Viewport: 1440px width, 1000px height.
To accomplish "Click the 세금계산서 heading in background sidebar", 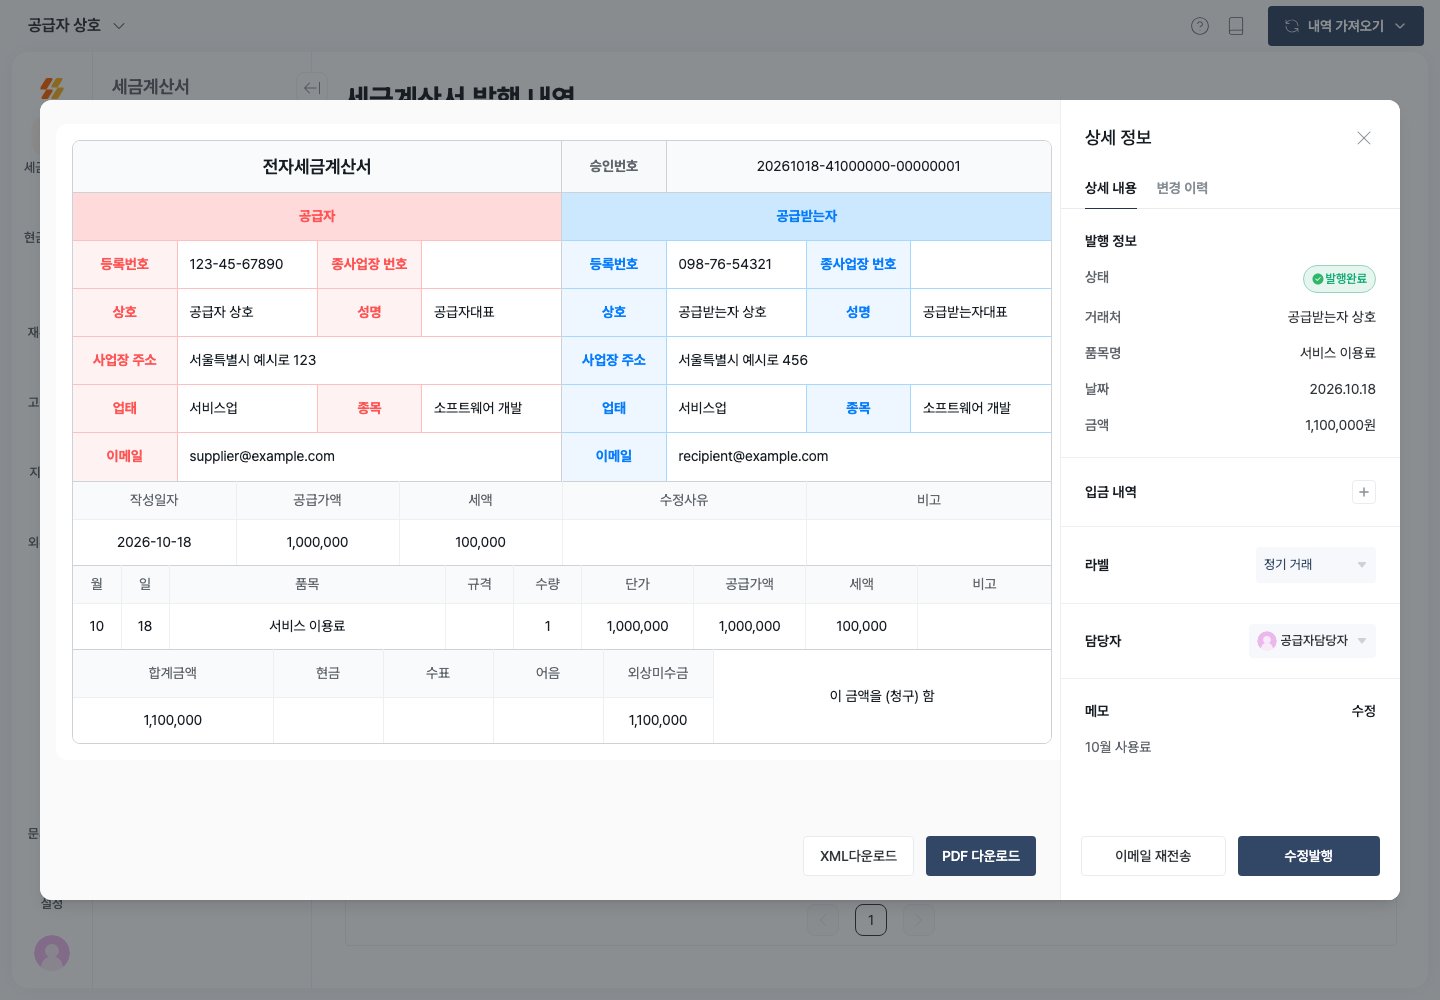I will coord(151,87).
